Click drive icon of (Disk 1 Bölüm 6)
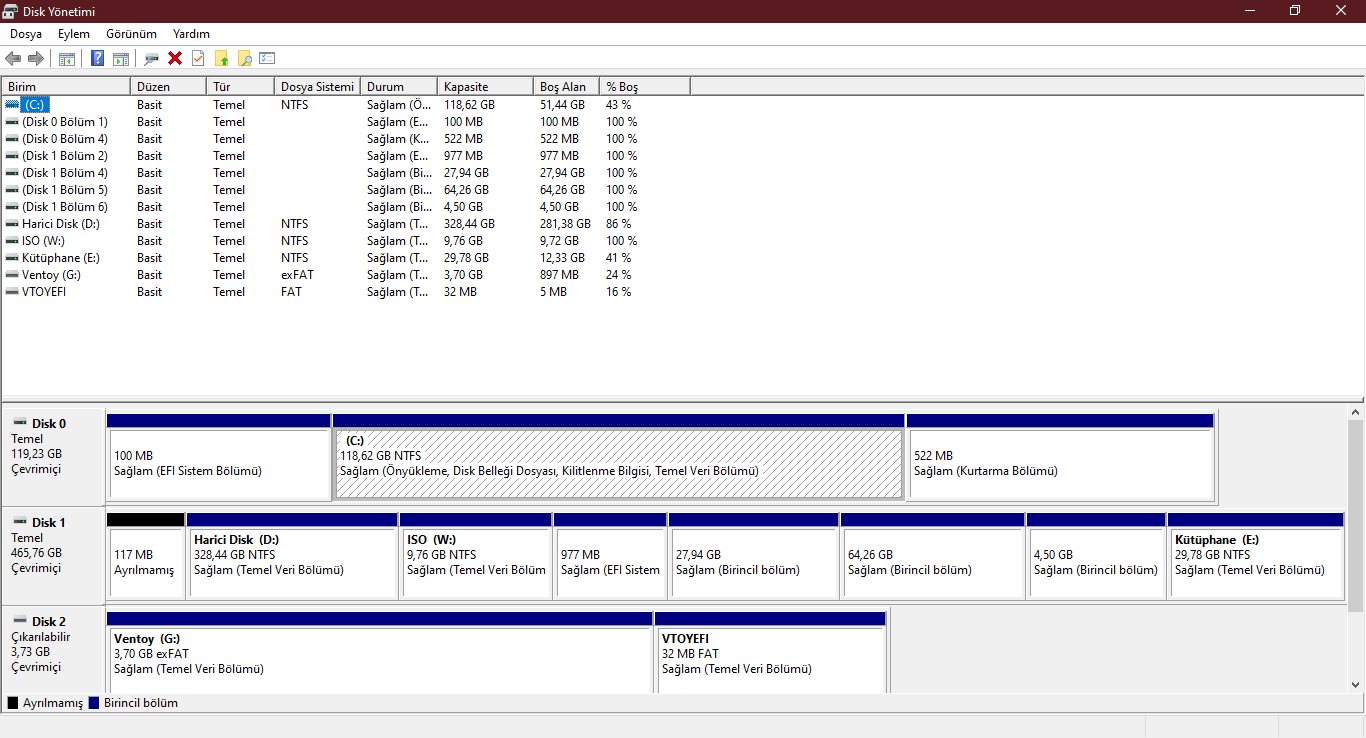This screenshot has width=1366, height=738. click(12, 207)
